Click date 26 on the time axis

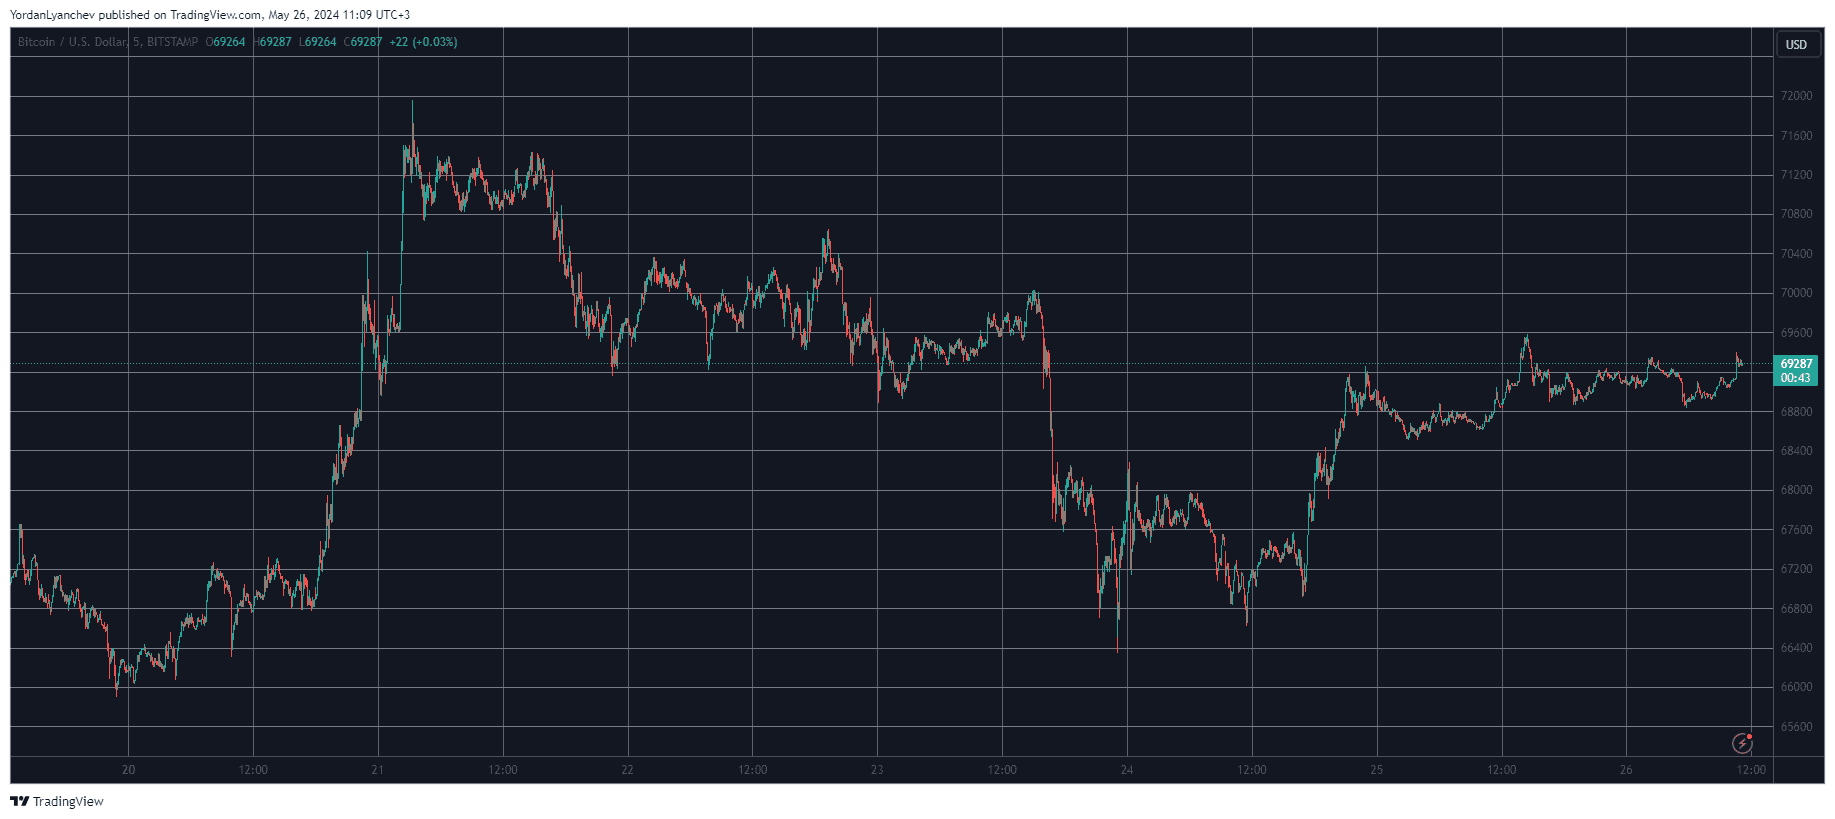point(1626,770)
